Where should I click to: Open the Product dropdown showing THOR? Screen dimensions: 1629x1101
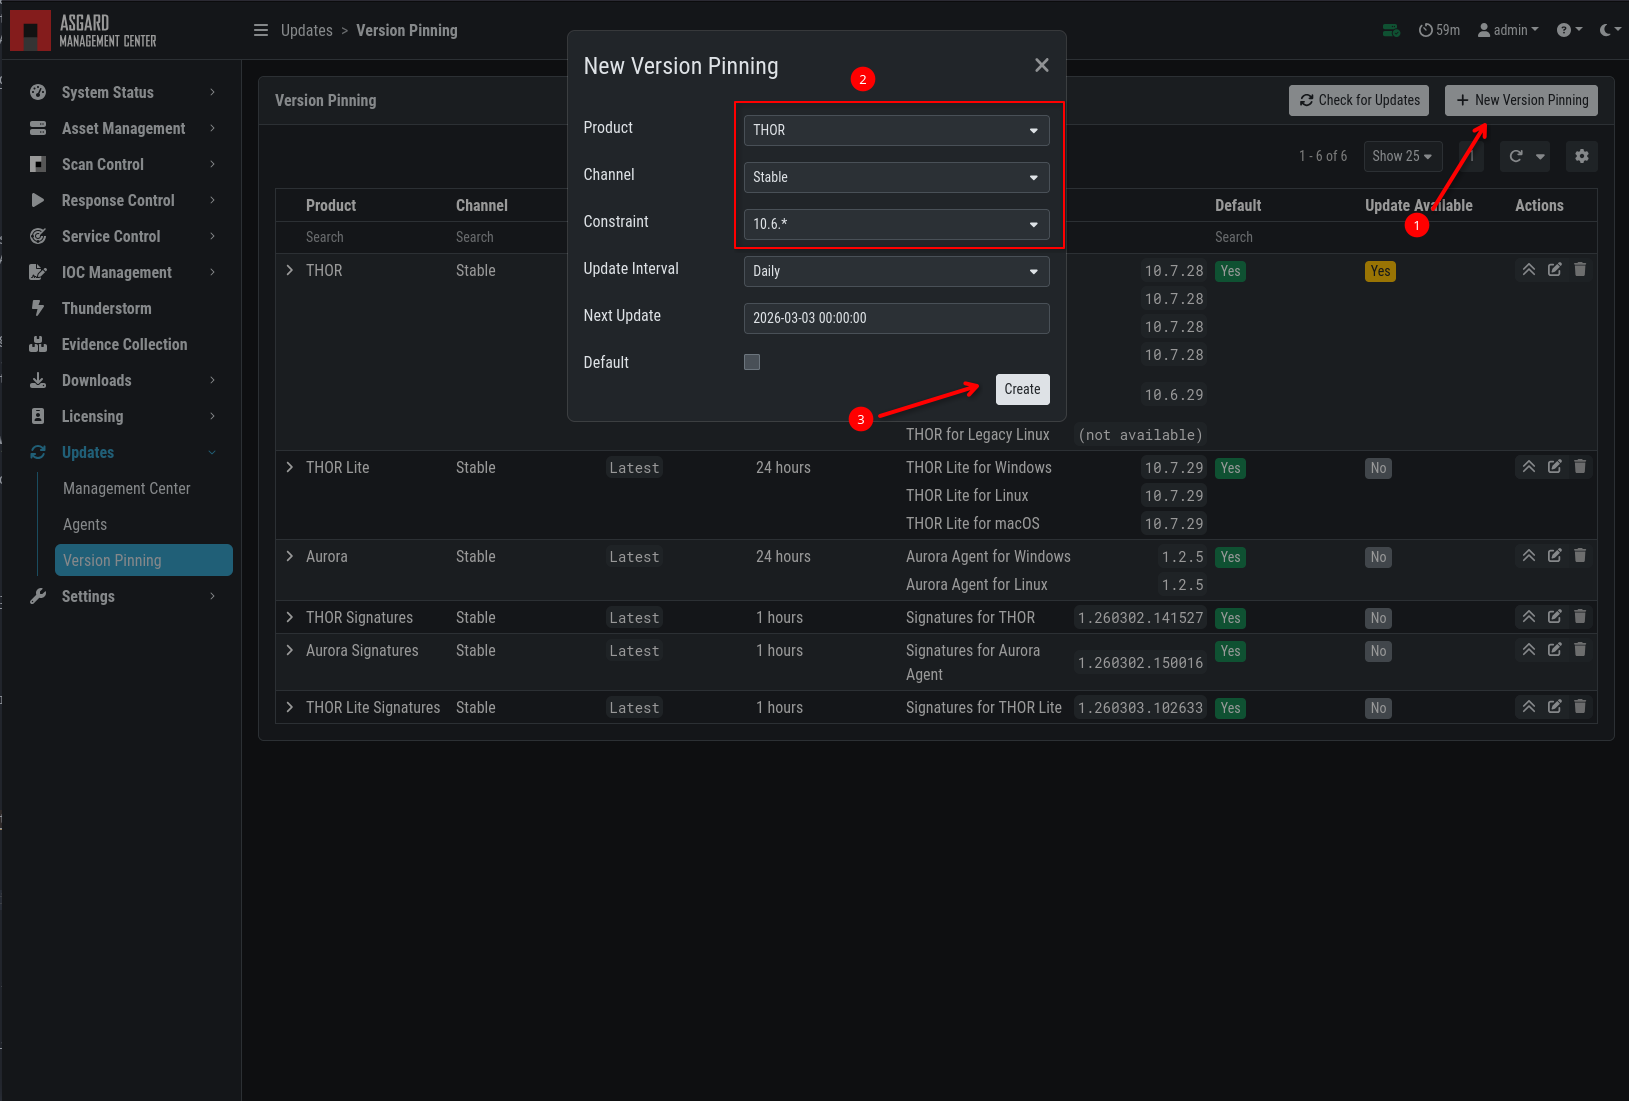point(897,130)
